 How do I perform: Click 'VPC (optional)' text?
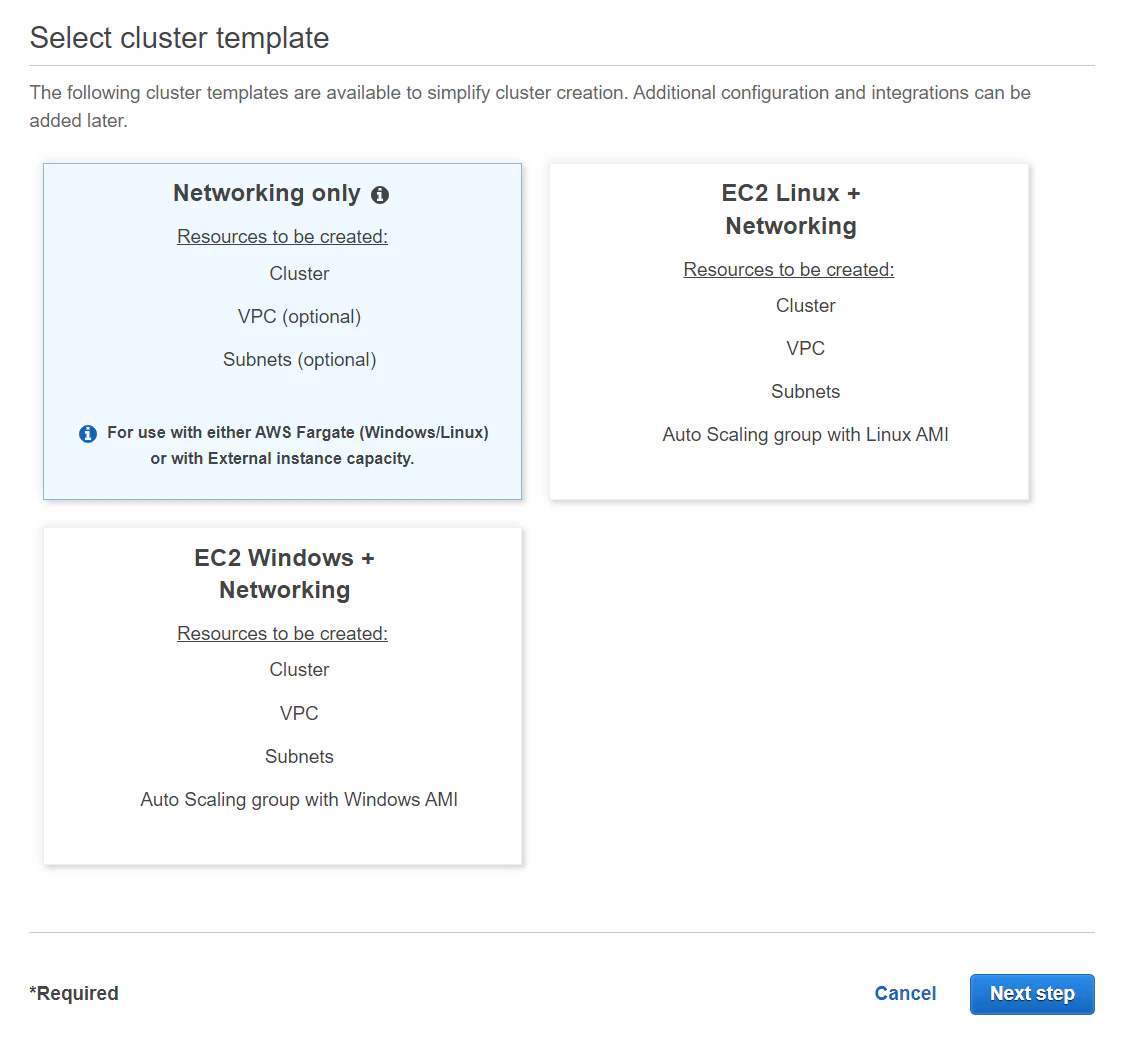point(299,317)
